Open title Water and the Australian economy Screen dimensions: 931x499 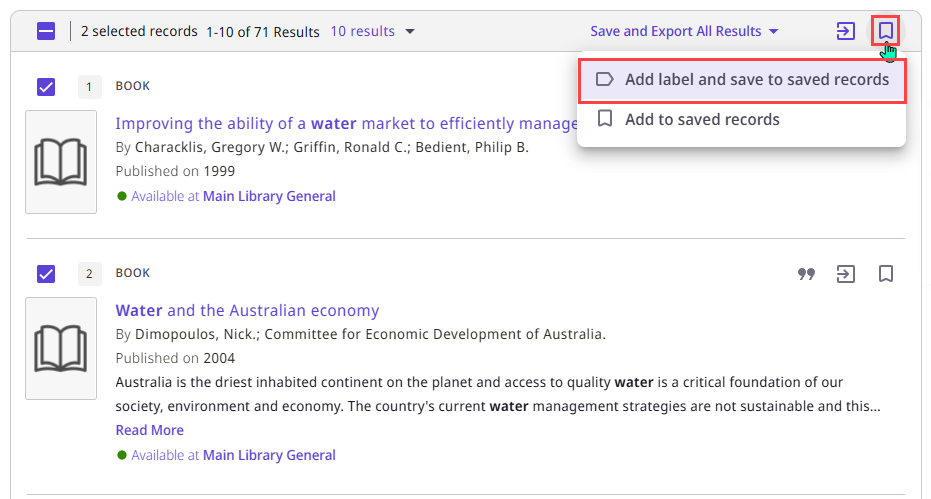(247, 310)
